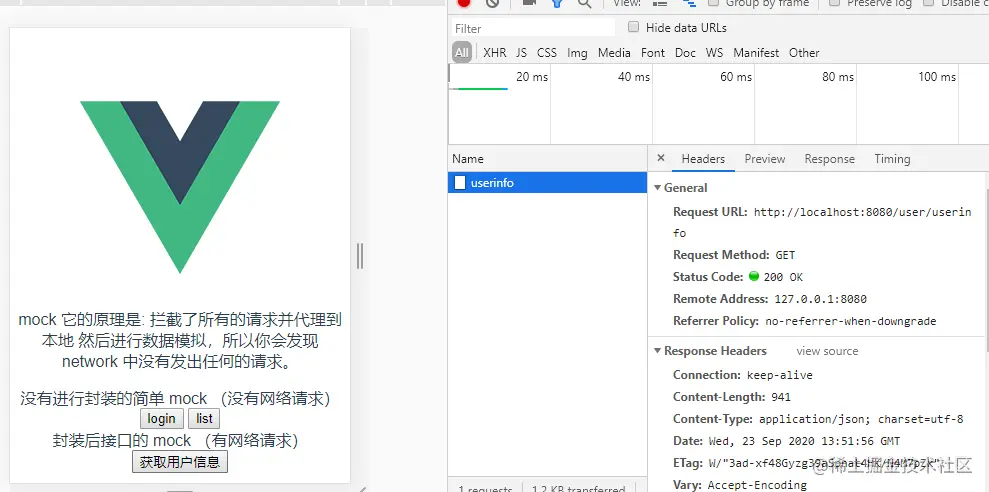Filter requests by Media
This screenshot has height=492, width=989.
click(614, 53)
